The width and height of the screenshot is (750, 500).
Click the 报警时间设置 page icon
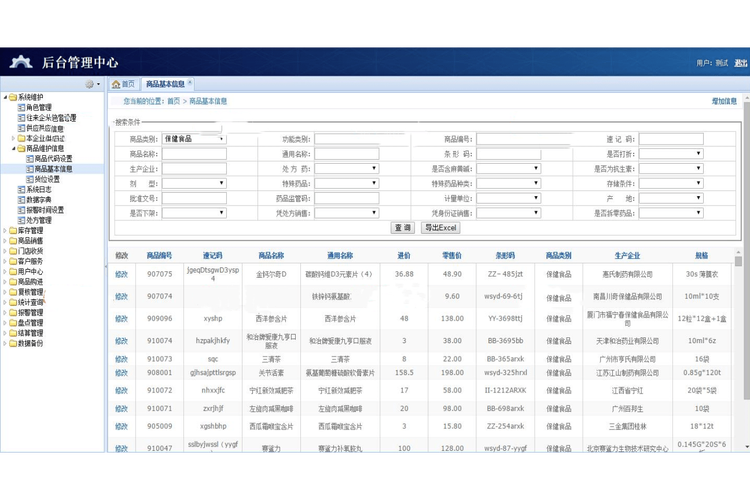click(21, 210)
